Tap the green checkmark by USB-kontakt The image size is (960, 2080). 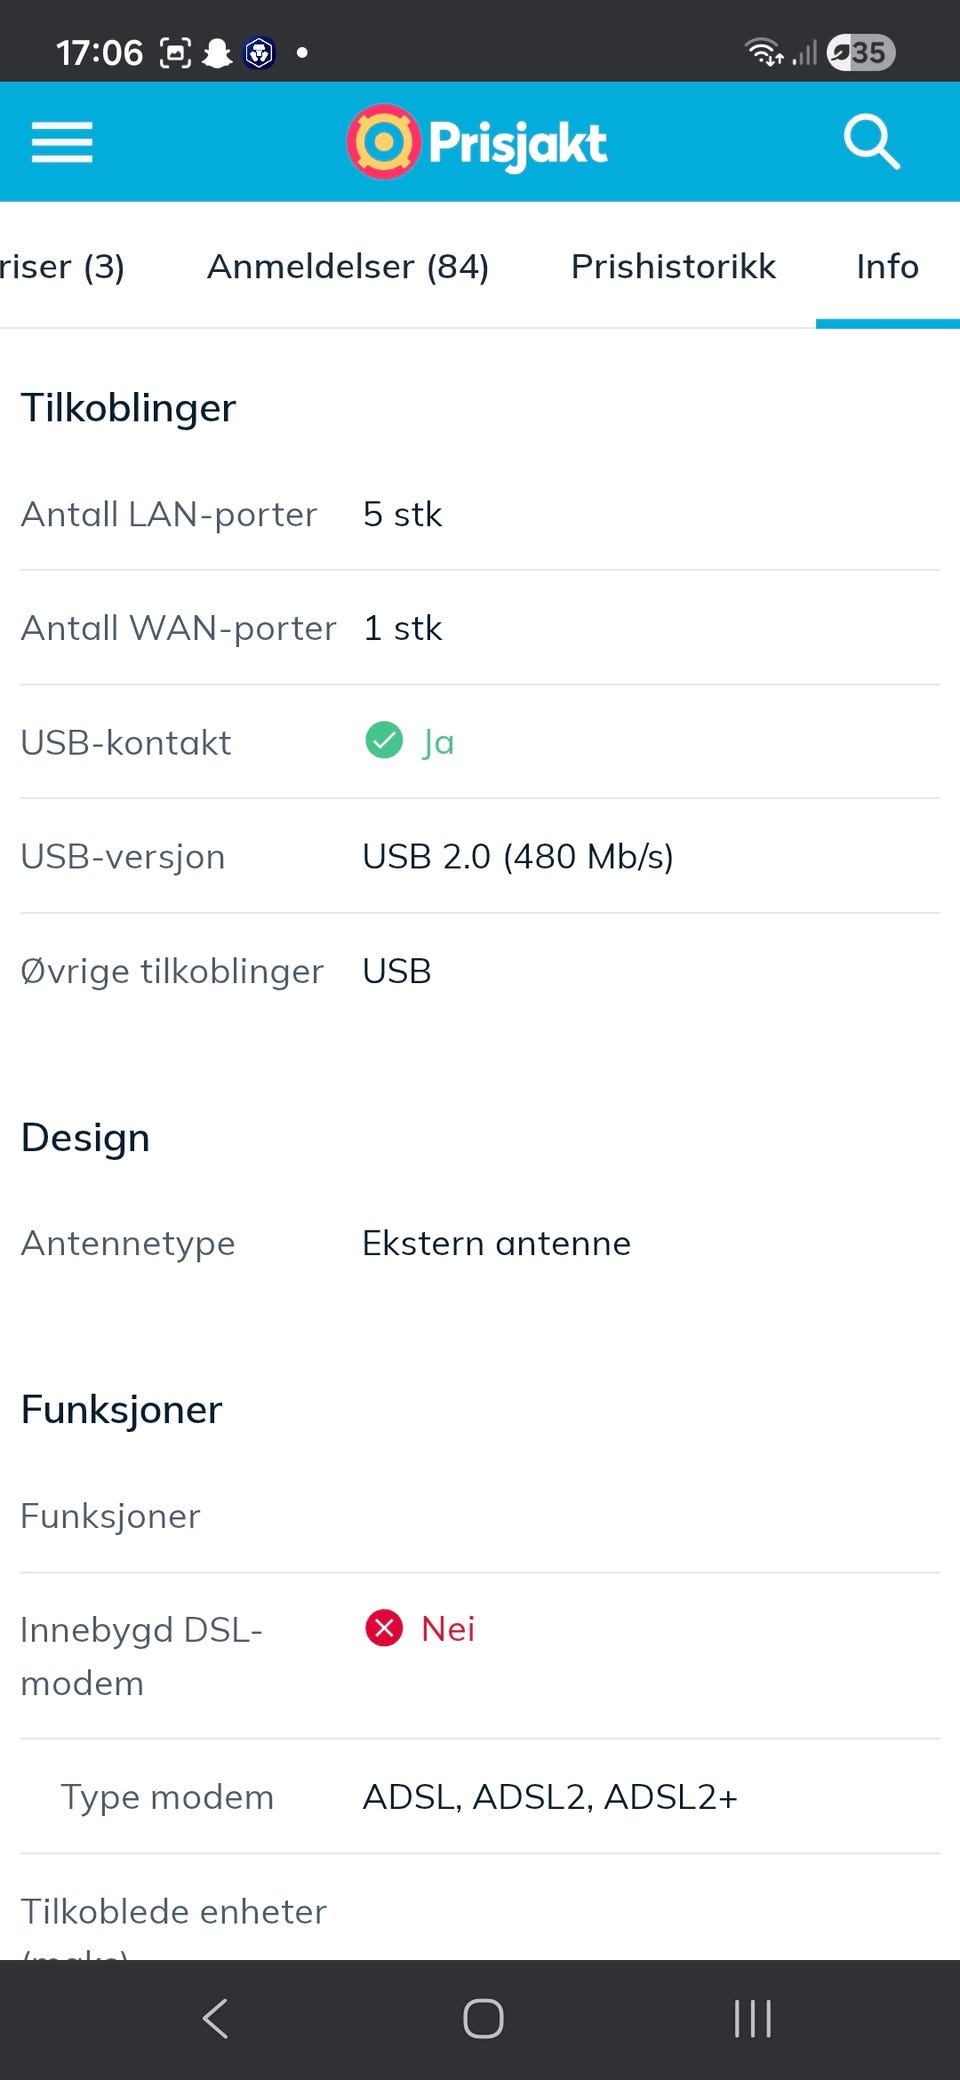[384, 741]
